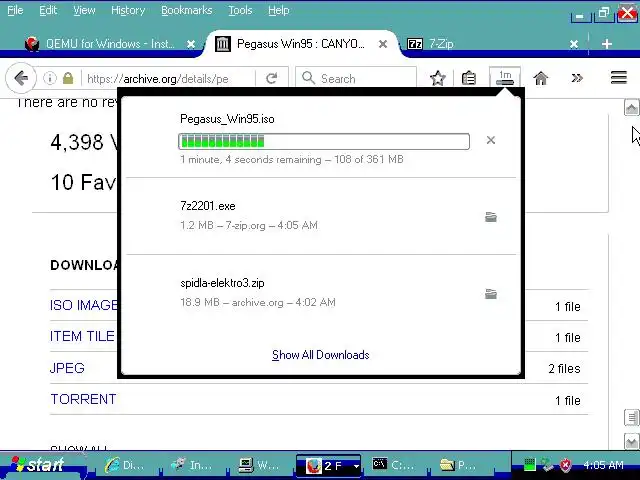Switch to Internet Explorer taskbar item
The width and height of the screenshot is (640, 480).
click(x=125, y=465)
